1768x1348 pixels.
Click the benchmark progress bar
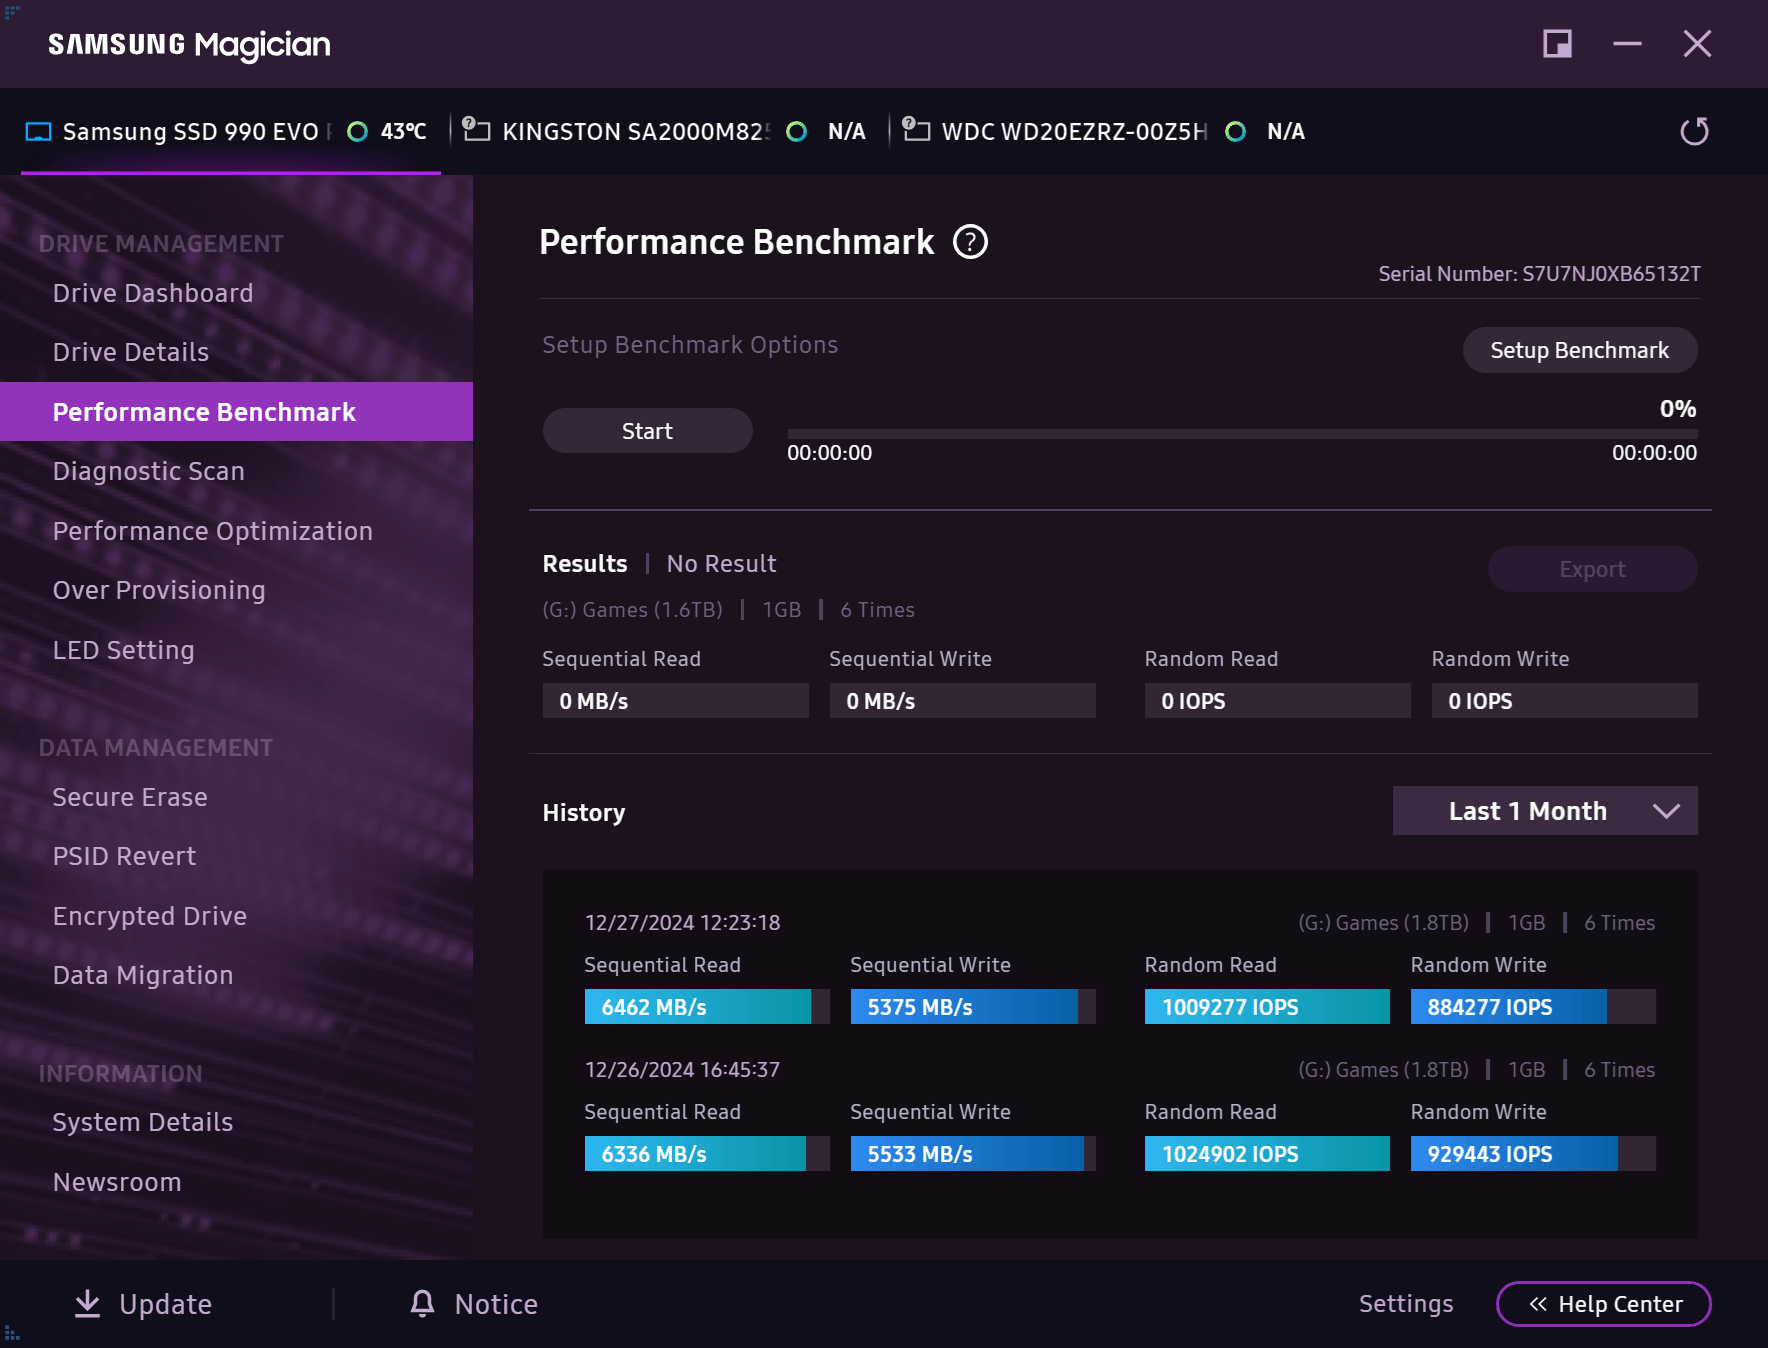coord(1242,434)
